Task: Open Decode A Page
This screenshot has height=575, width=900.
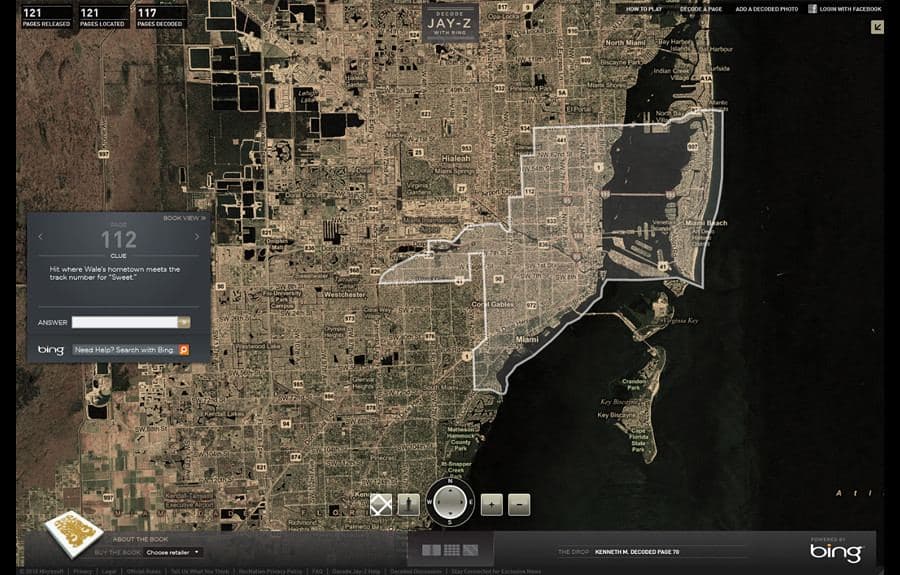Action: 701,9
